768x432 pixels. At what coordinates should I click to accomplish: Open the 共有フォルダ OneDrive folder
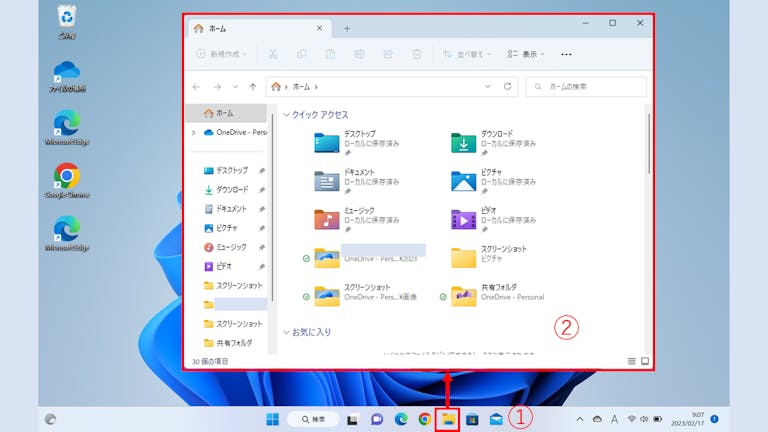pyautogui.click(x=498, y=296)
